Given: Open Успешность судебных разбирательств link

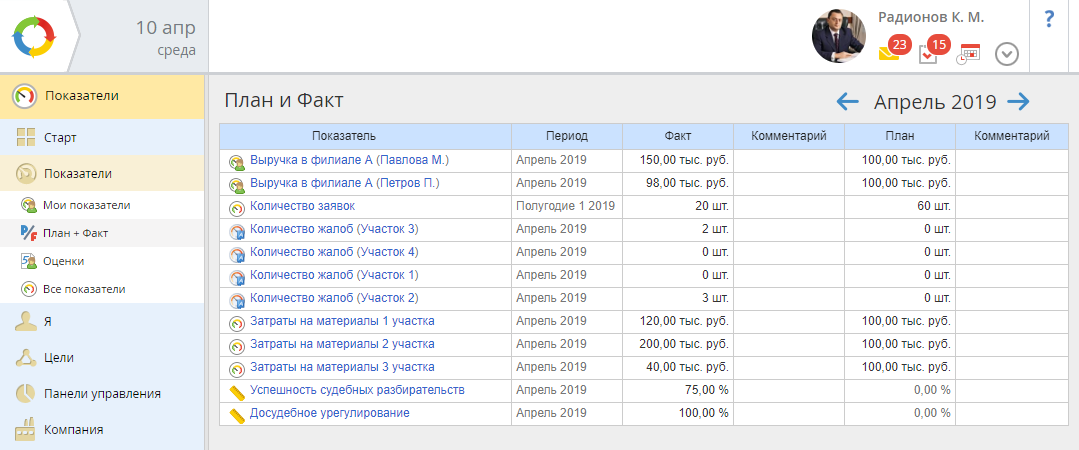Looking at the screenshot, I should click(357, 390).
